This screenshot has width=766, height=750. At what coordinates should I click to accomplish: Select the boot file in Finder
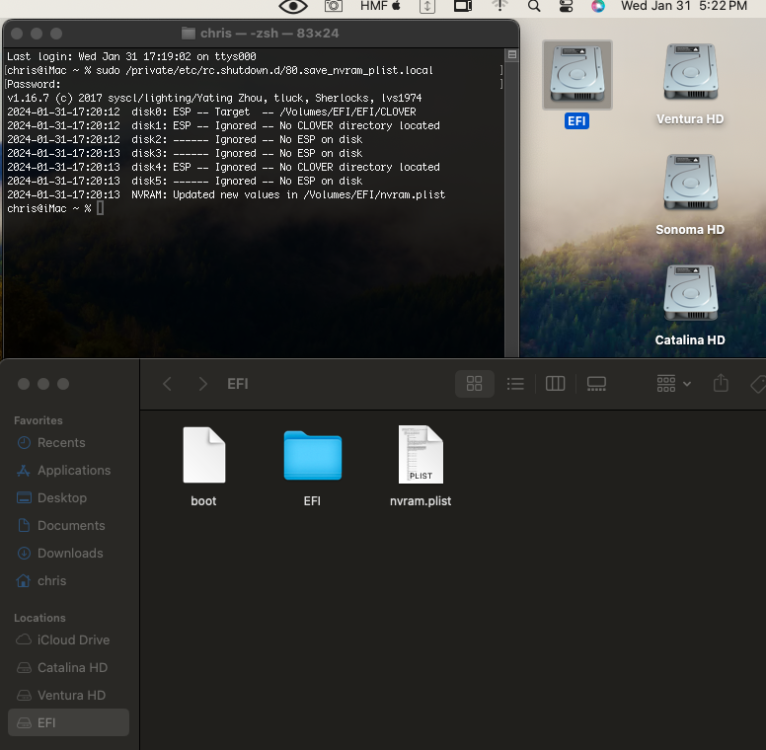tap(204, 455)
